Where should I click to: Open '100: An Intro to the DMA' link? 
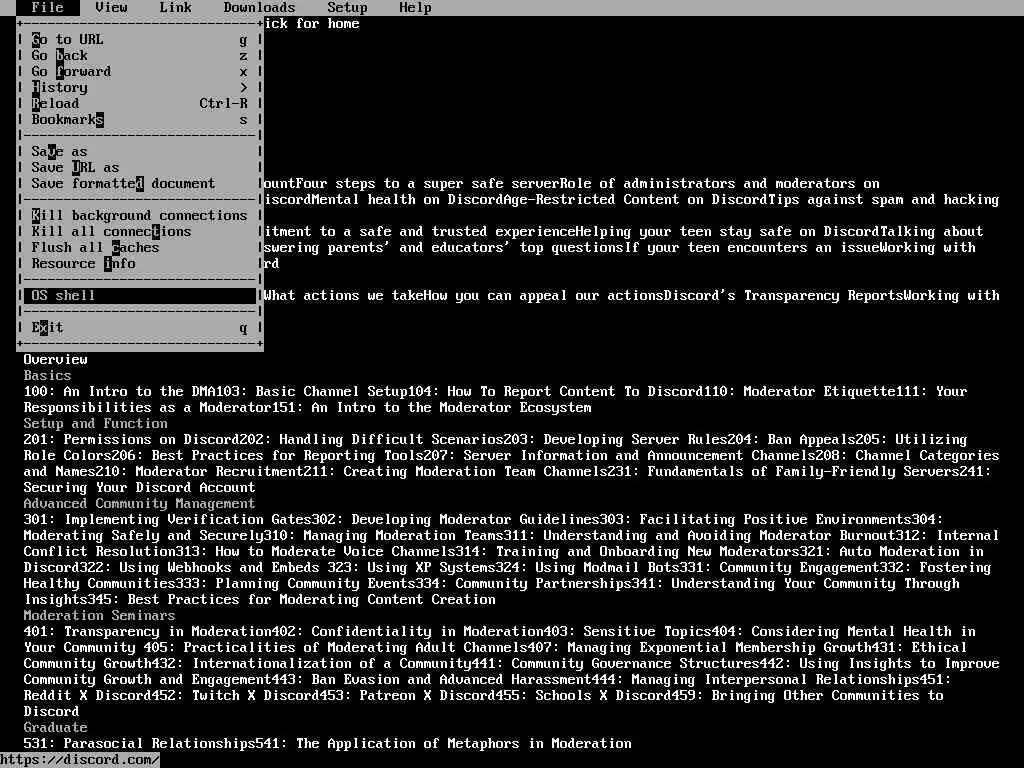[x=120, y=392]
